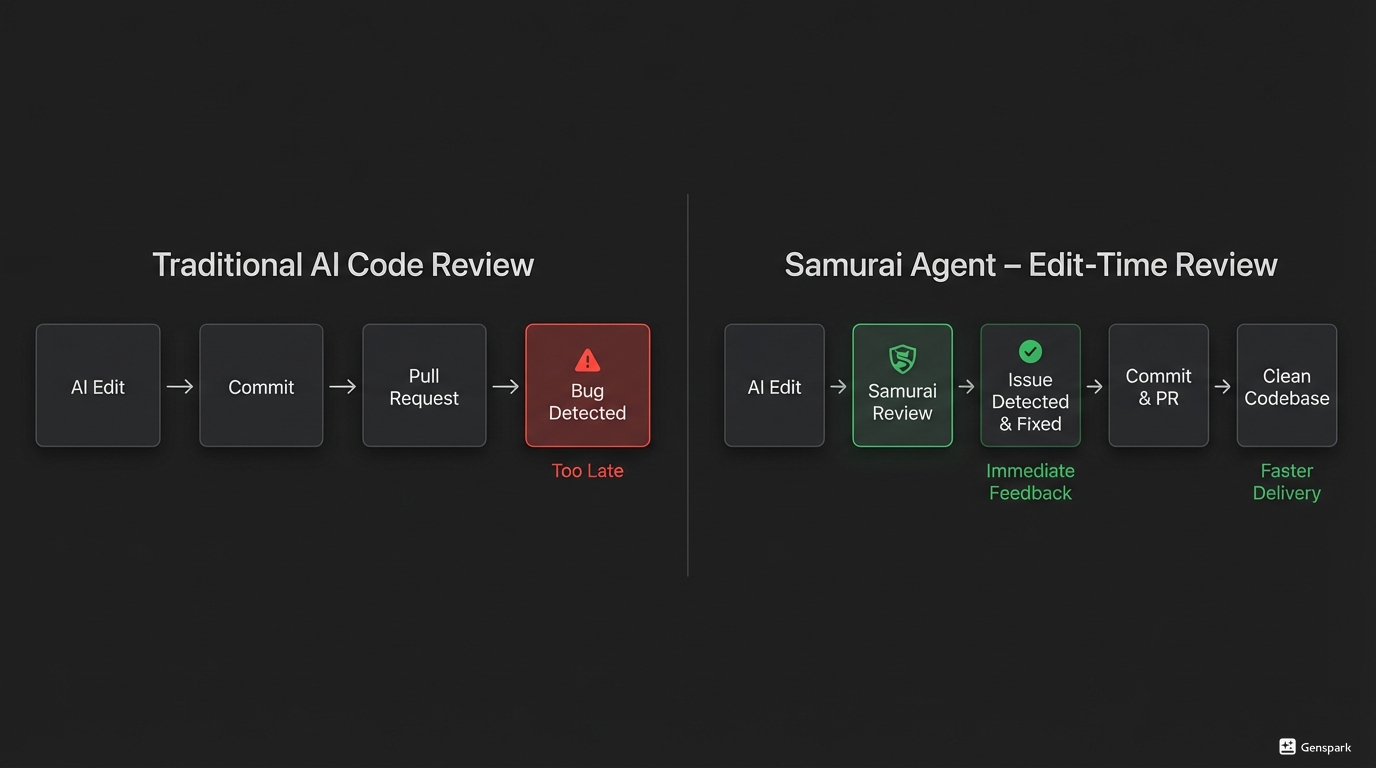Click the arrow between AI Edit and Commit
This screenshot has width=1376, height=768.
click(180, 385)
